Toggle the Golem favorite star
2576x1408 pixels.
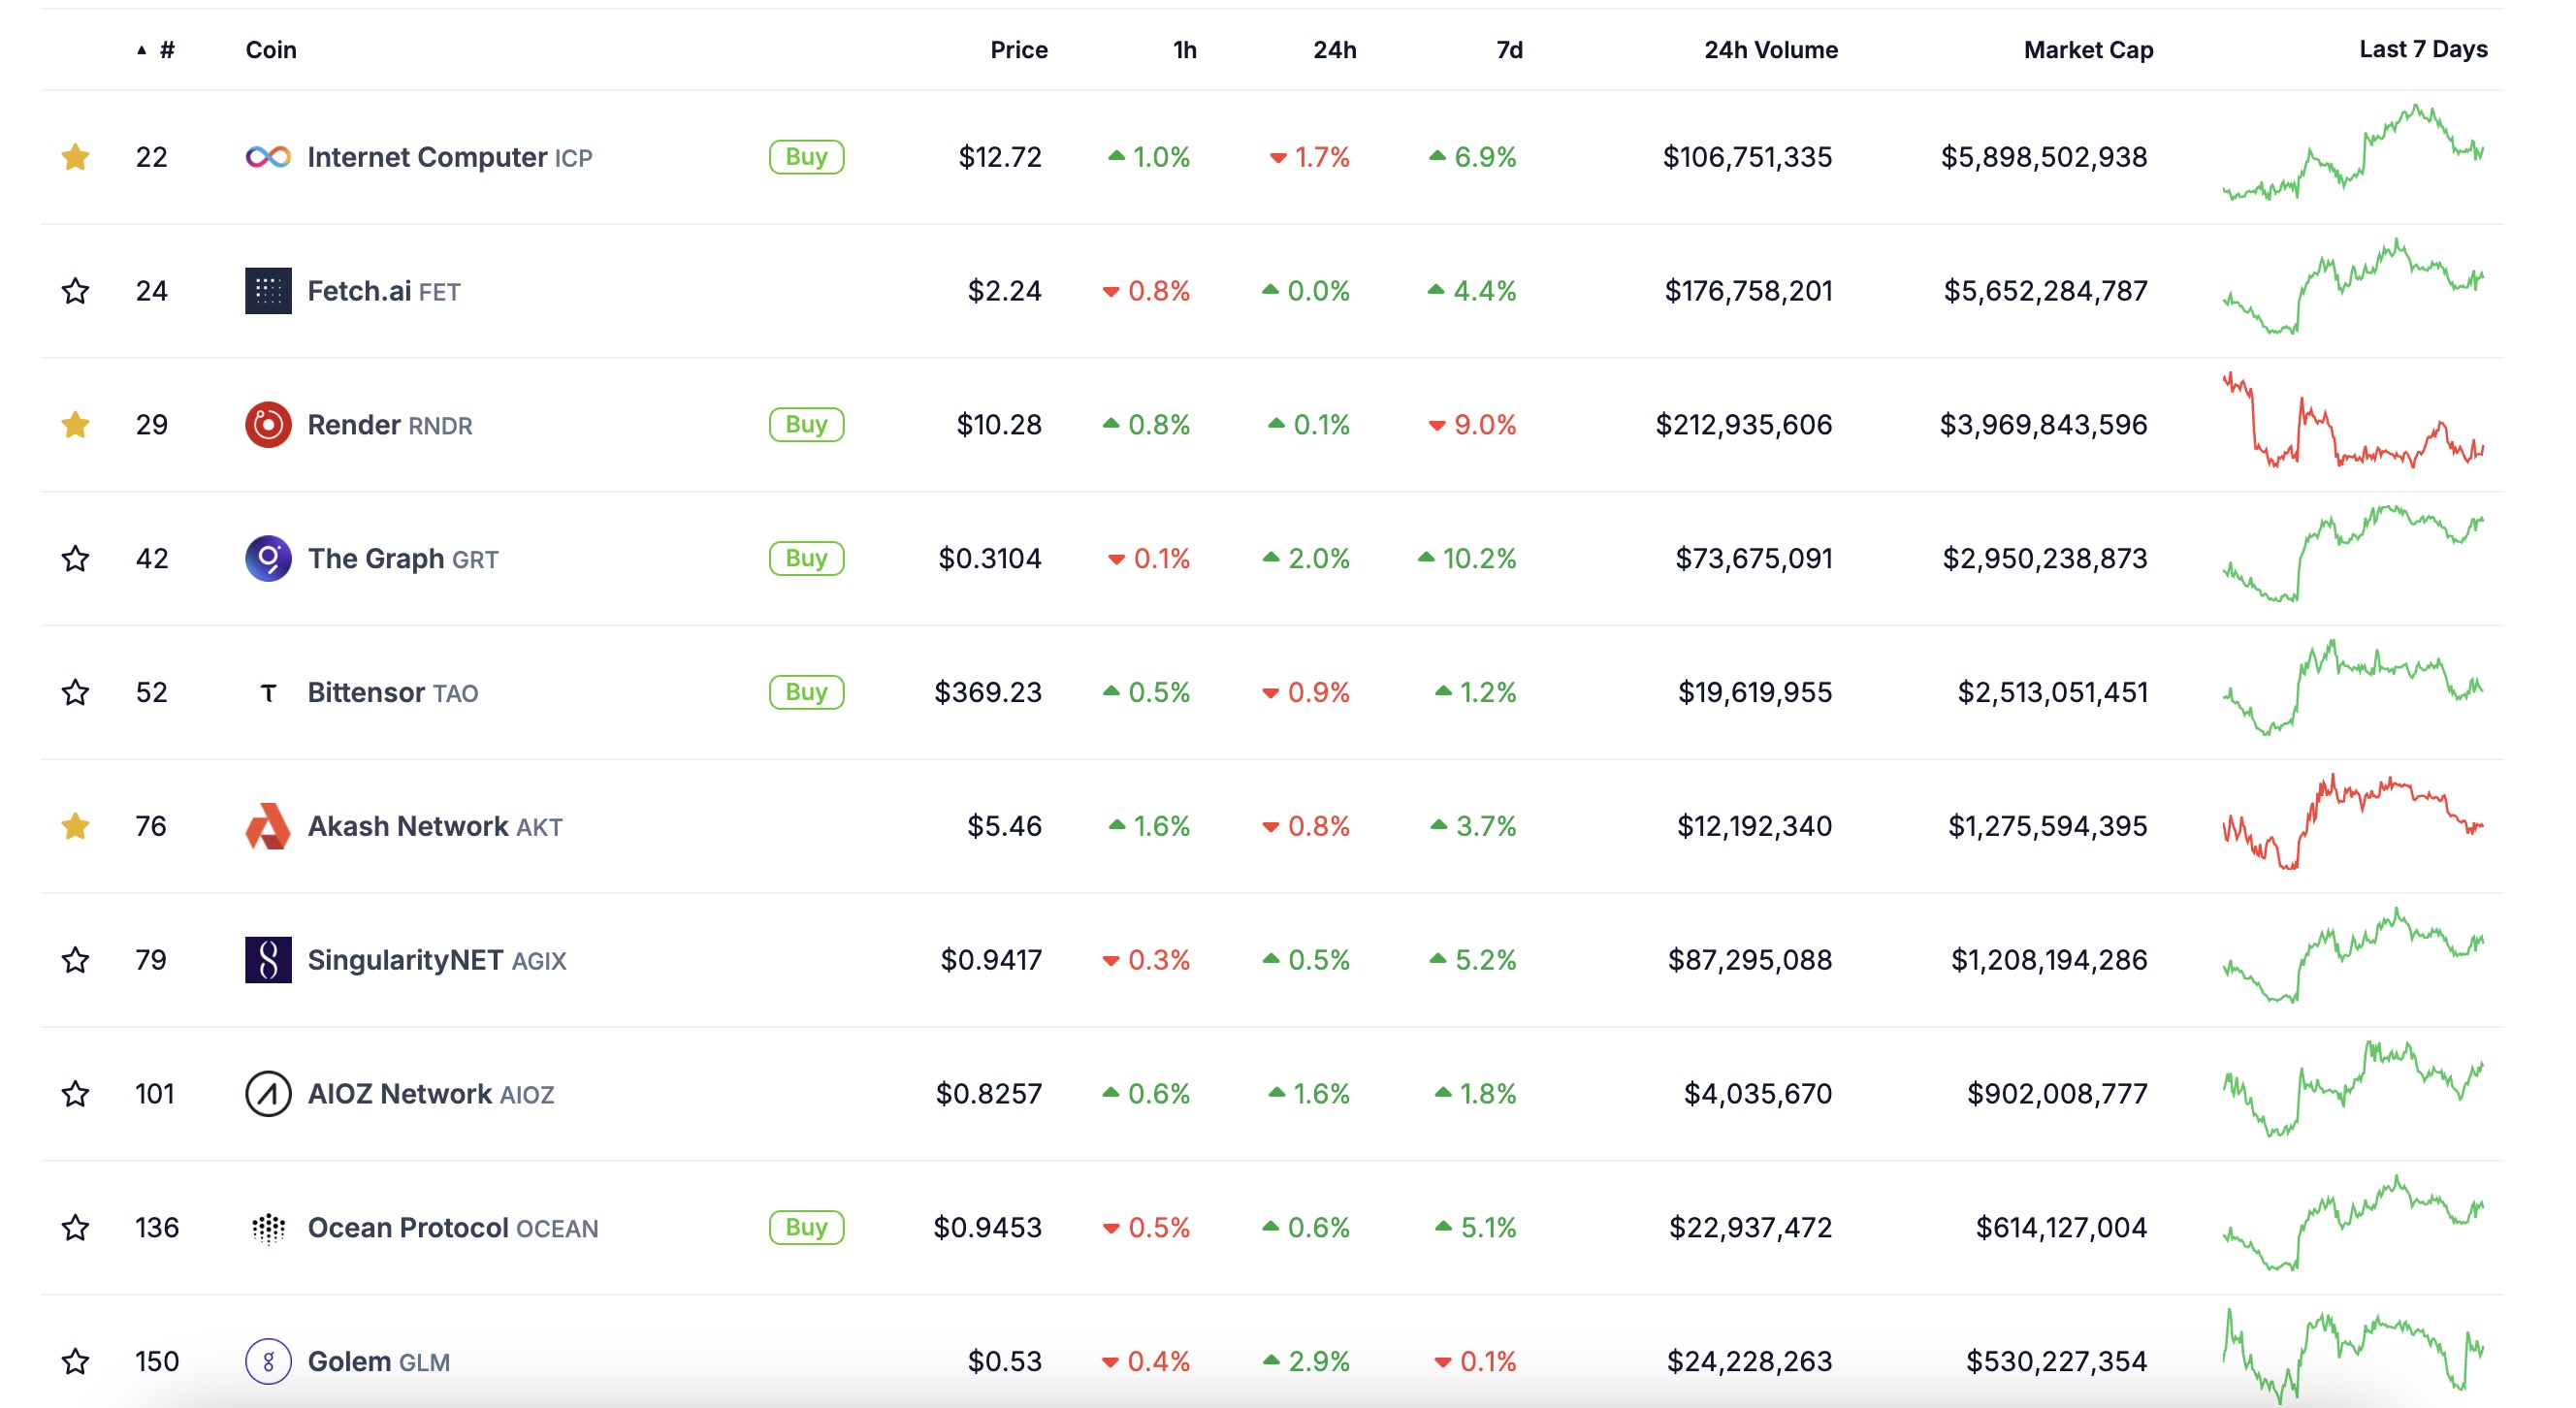click(75, 1361)
